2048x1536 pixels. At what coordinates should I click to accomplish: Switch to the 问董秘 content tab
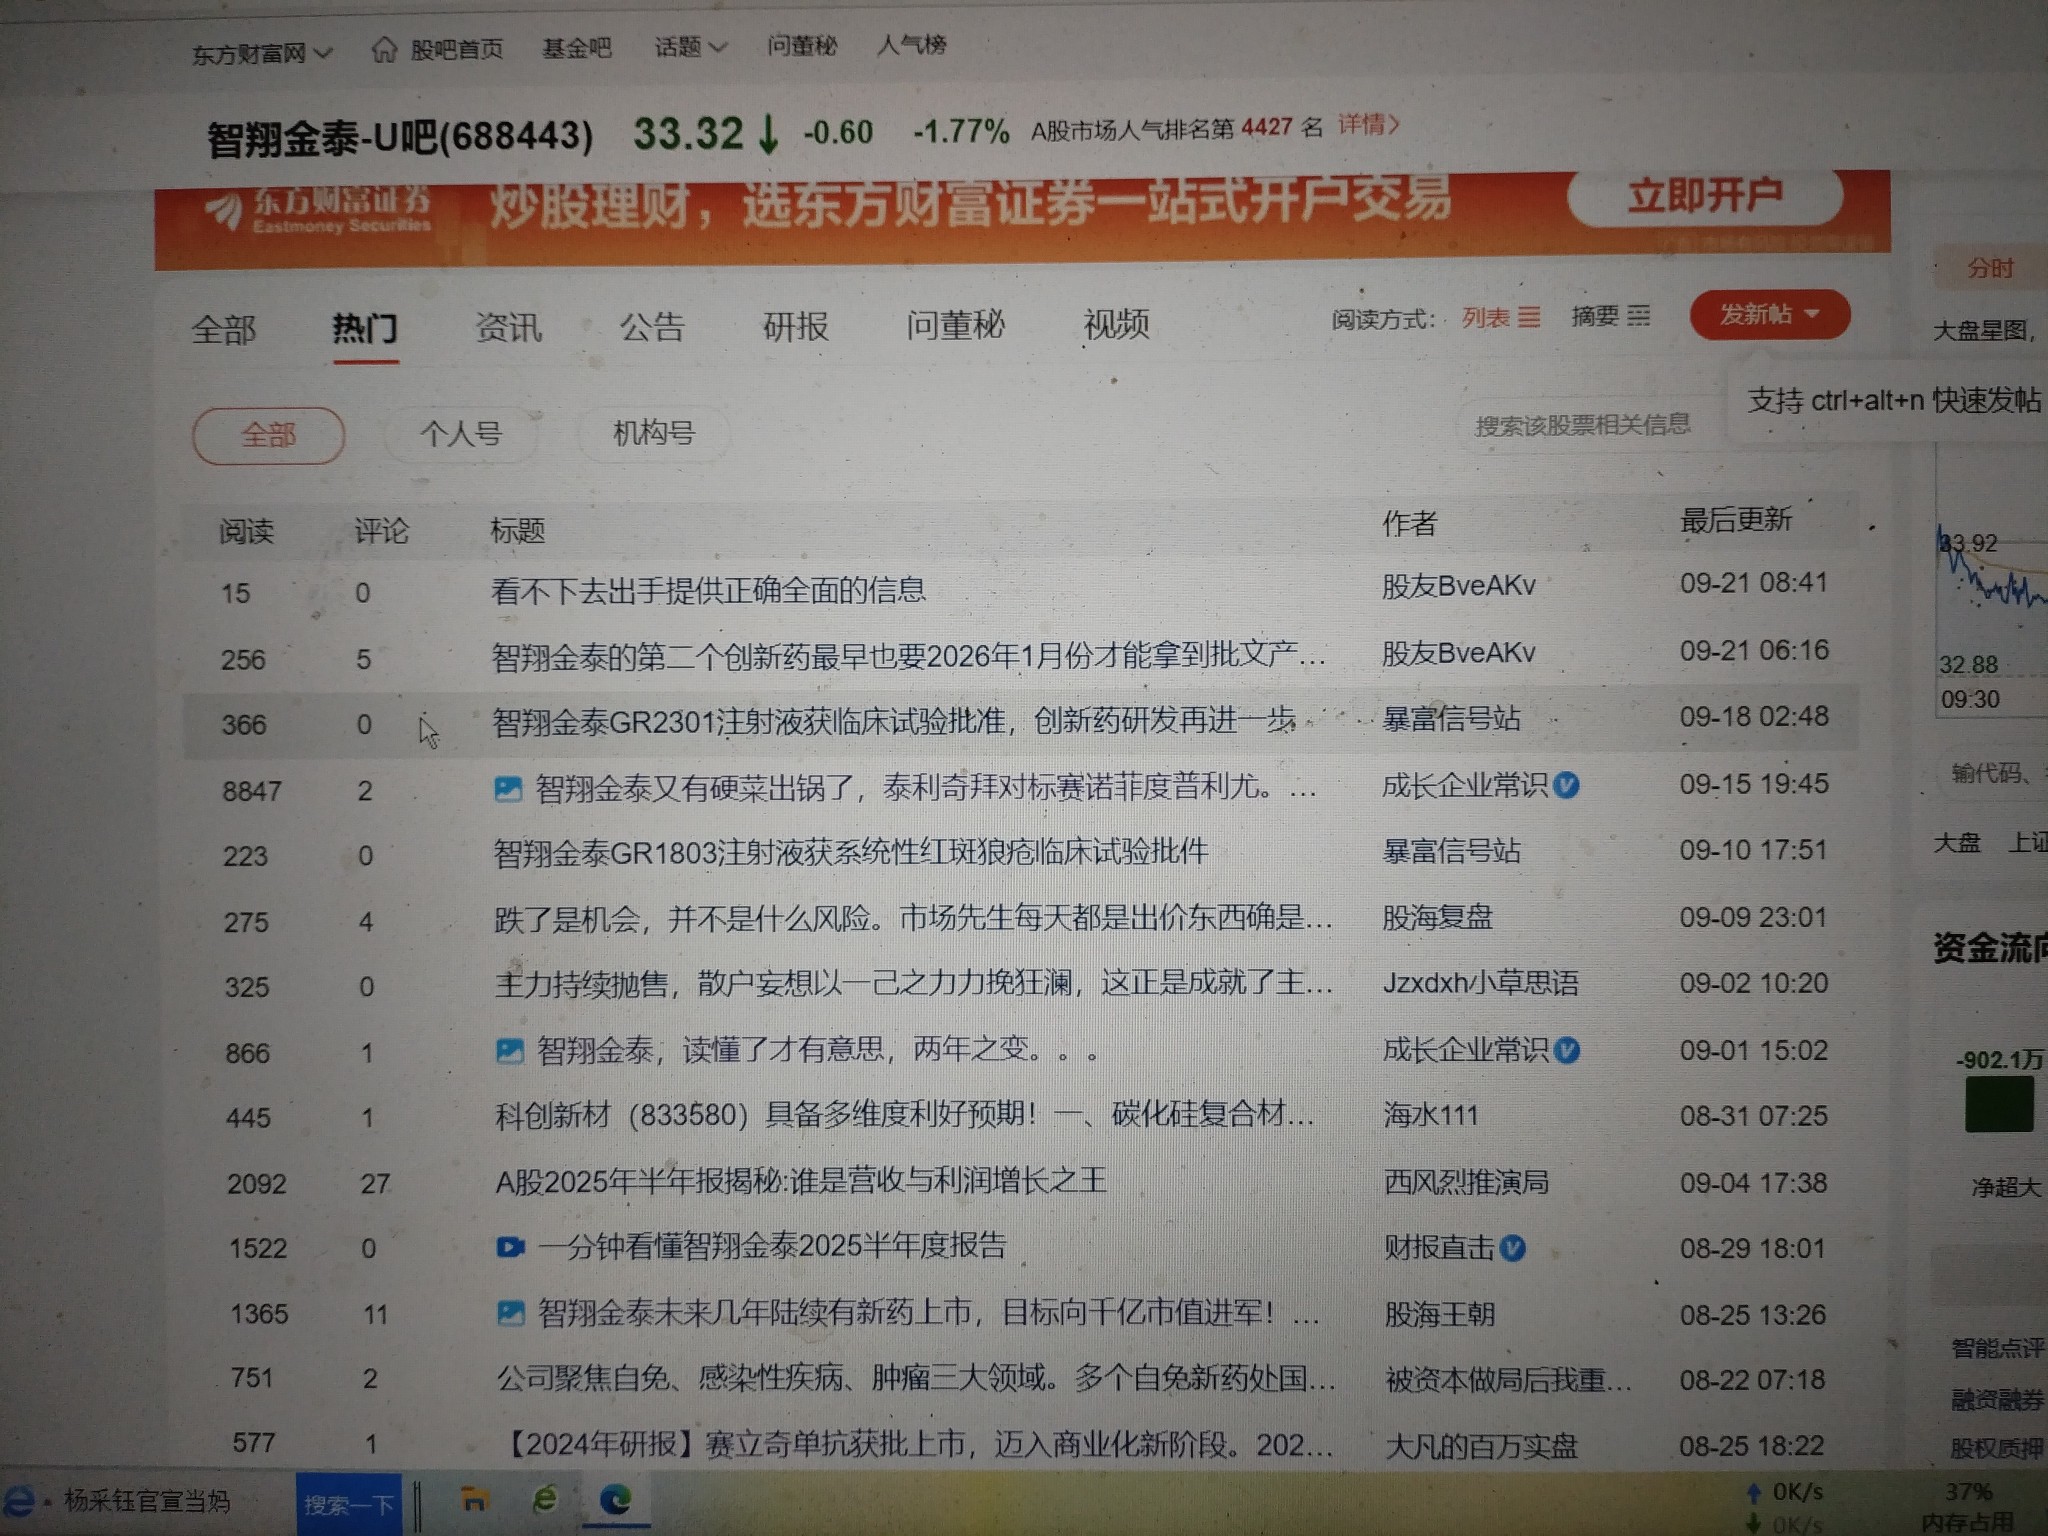pos(955,324)
